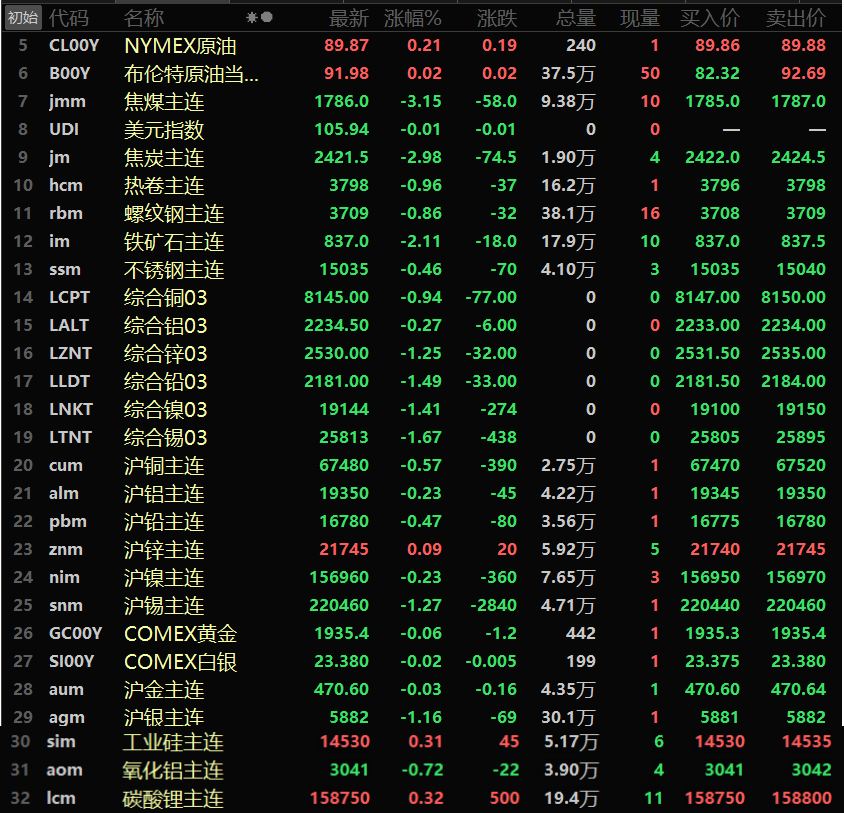Click the 卖出价 column header
This screenshot has height=813, width=844.
pyautogui.click(x=796, y=18)
